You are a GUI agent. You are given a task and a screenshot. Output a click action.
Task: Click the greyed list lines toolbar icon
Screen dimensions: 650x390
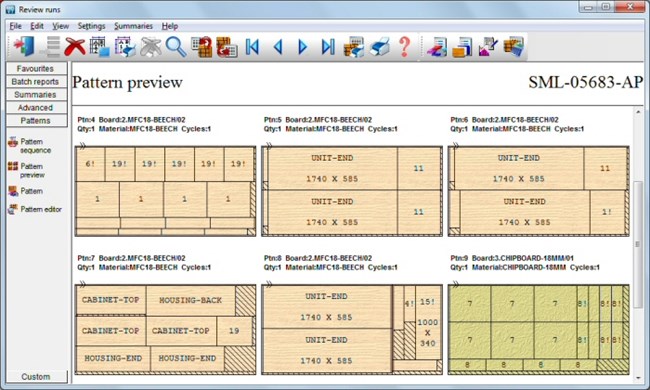coord(50,46)
